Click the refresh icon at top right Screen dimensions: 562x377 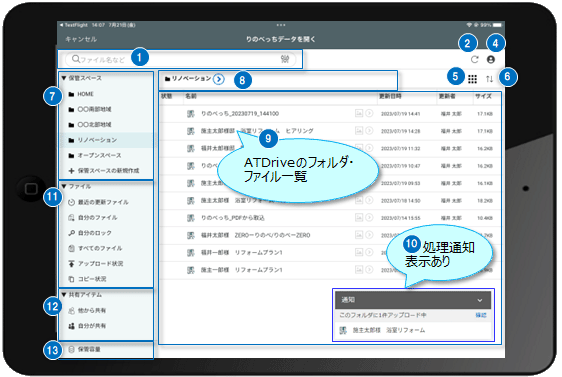coord(474,59)
